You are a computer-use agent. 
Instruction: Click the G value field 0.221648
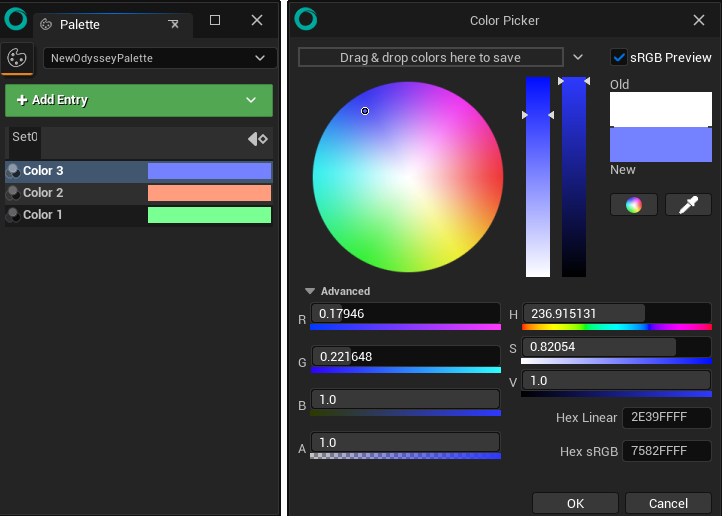click(405, 356)
